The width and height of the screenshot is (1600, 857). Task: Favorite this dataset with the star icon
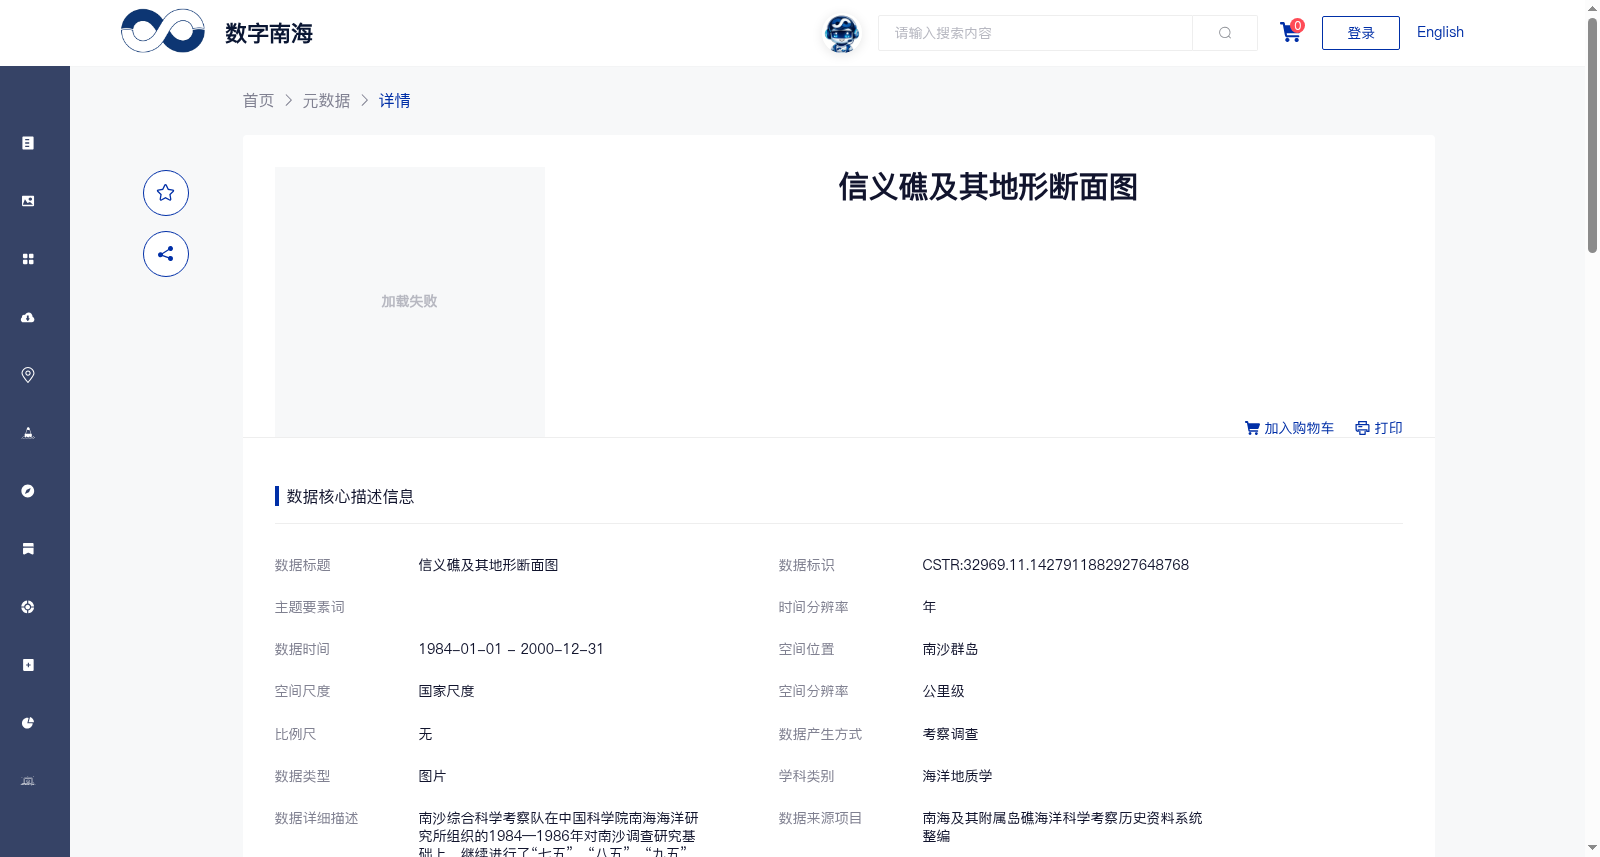click(x=166, y=193)
